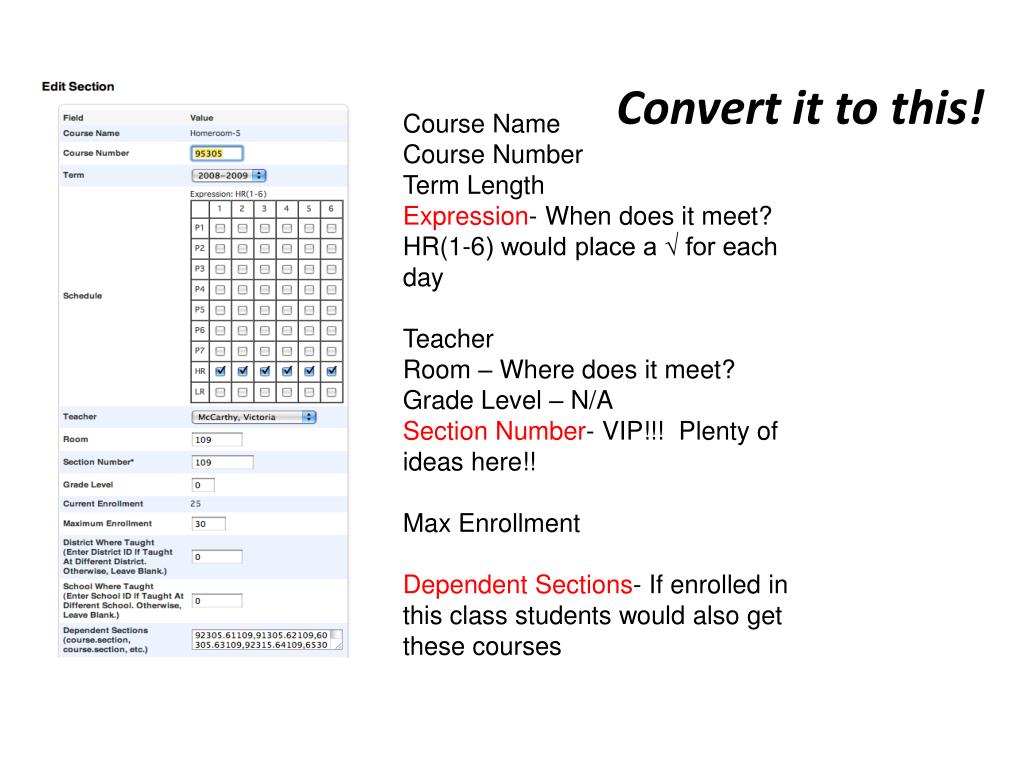Click the Grade Level input field
This screenshot has height=768, width=1024.
point(203,485)
